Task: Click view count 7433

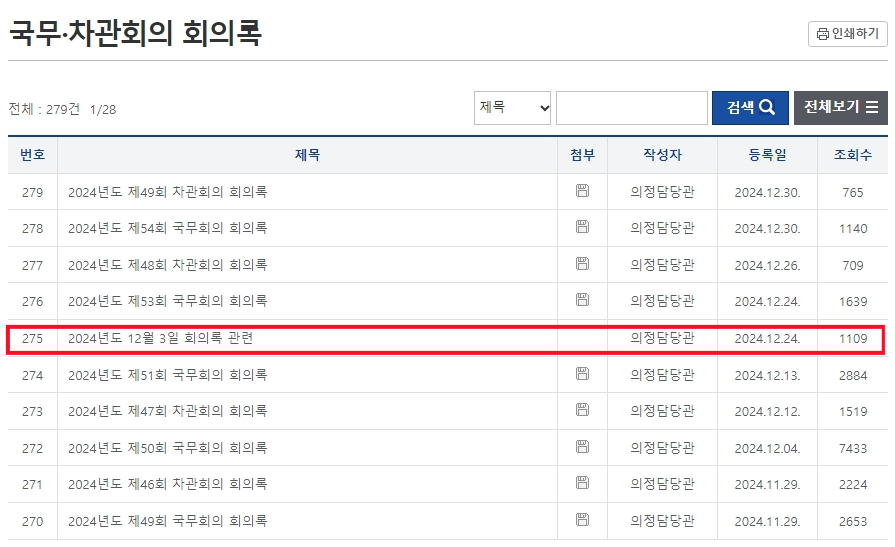Action: 853,448
